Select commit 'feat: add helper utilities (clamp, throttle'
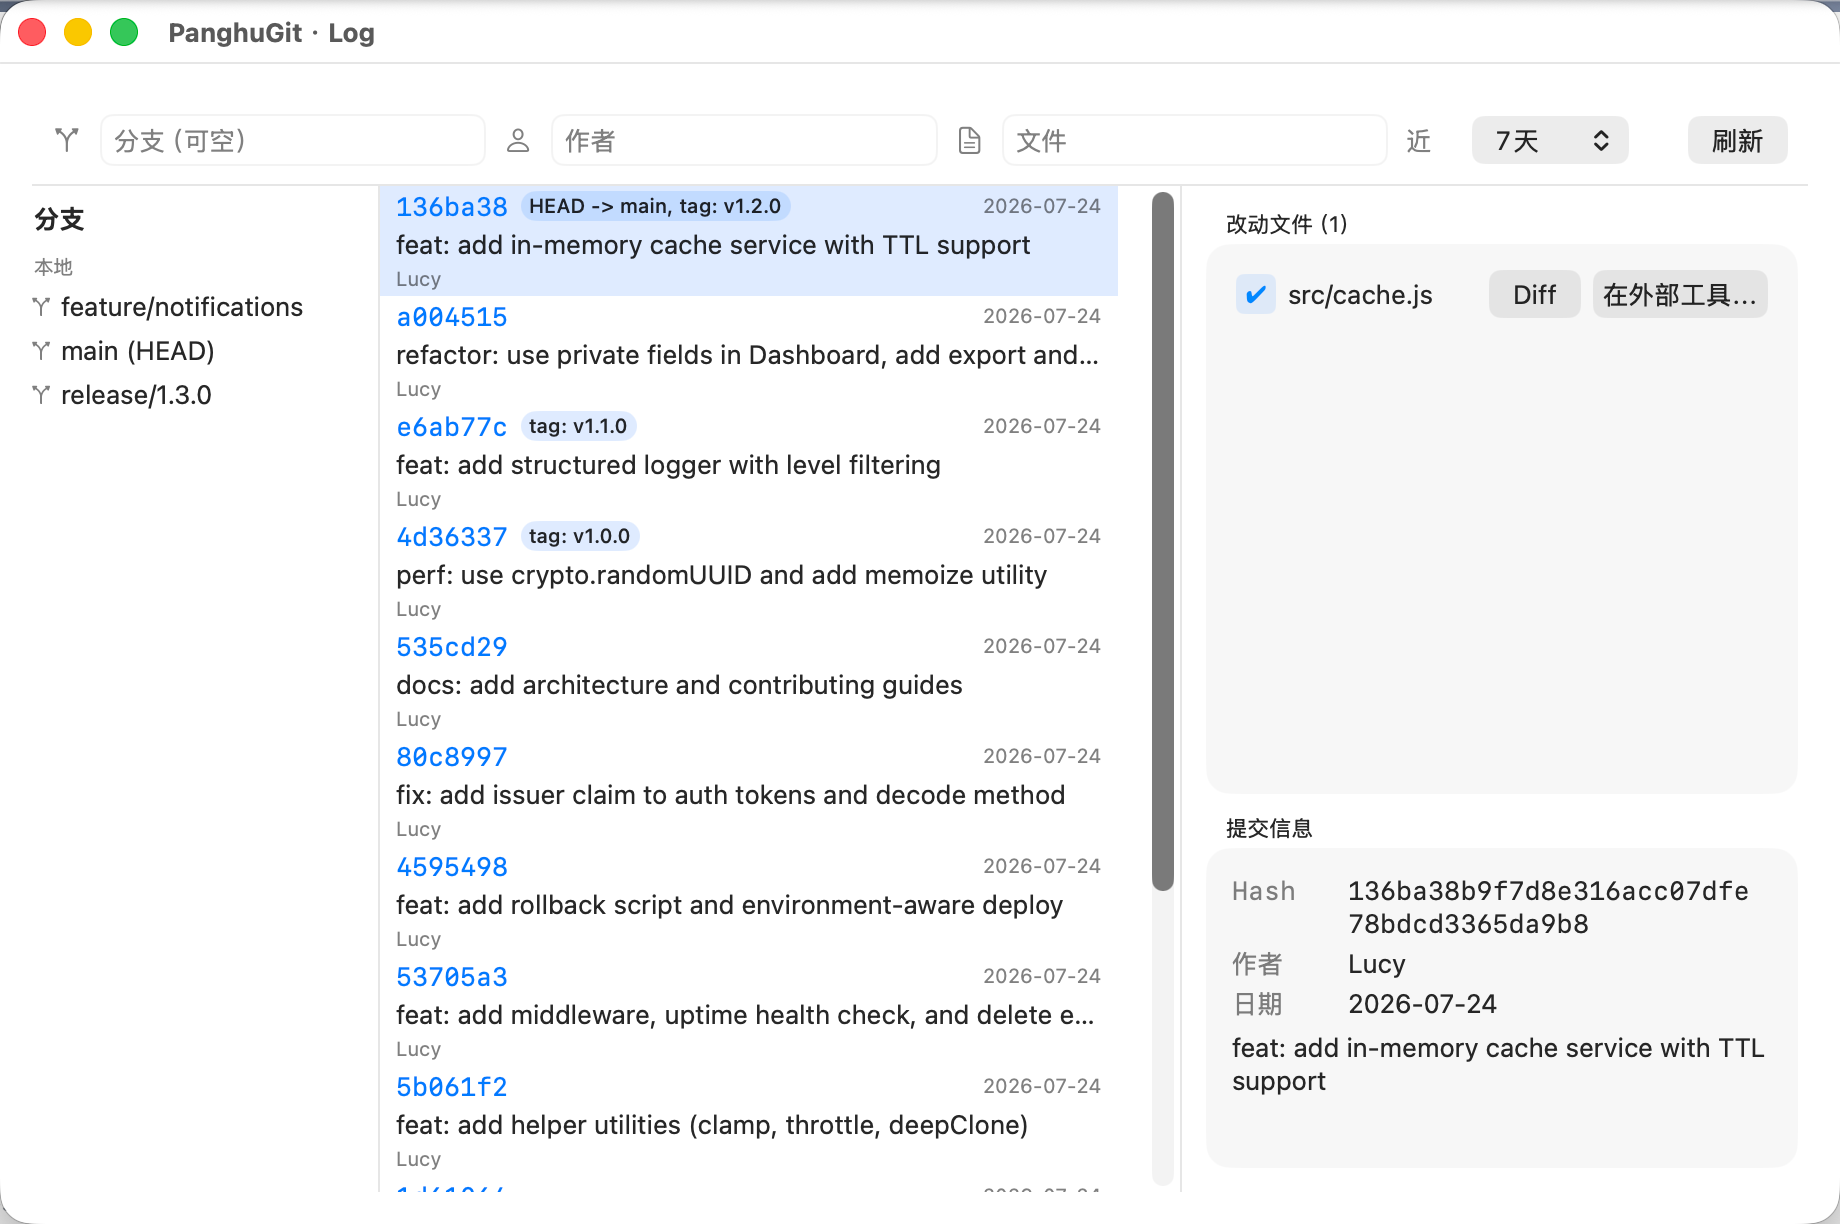The height and width of the screenshot is (1224, 1840). pyautogui.click(x=748, y=1121)
